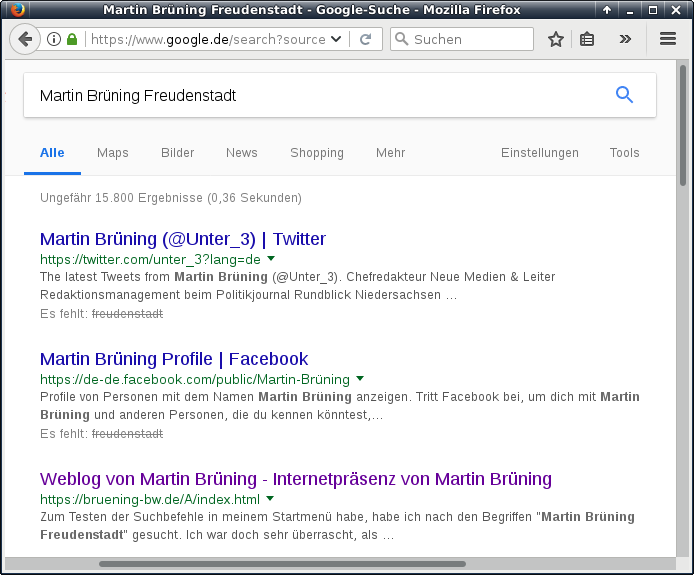Open options arrow beside bruening-bw.de URL

[270, 498]
